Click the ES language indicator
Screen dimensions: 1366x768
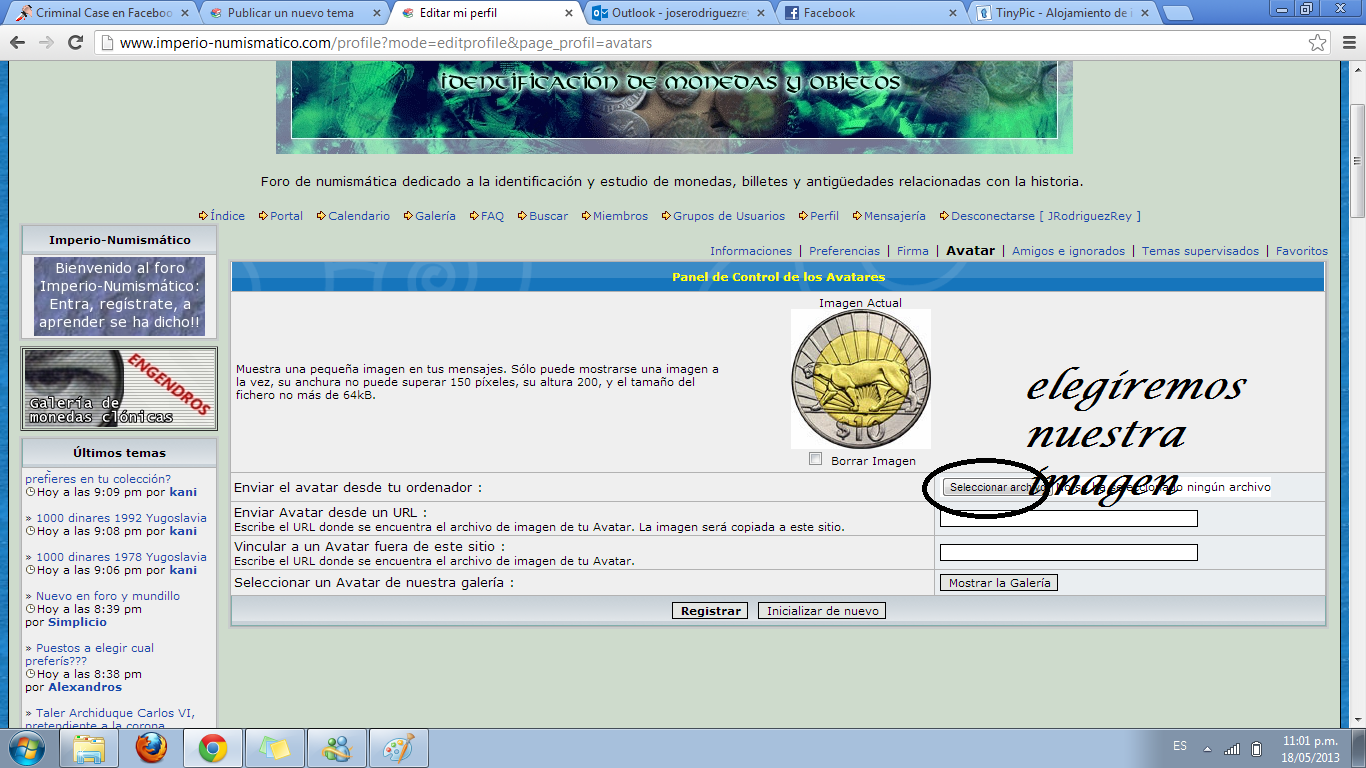1180,747
